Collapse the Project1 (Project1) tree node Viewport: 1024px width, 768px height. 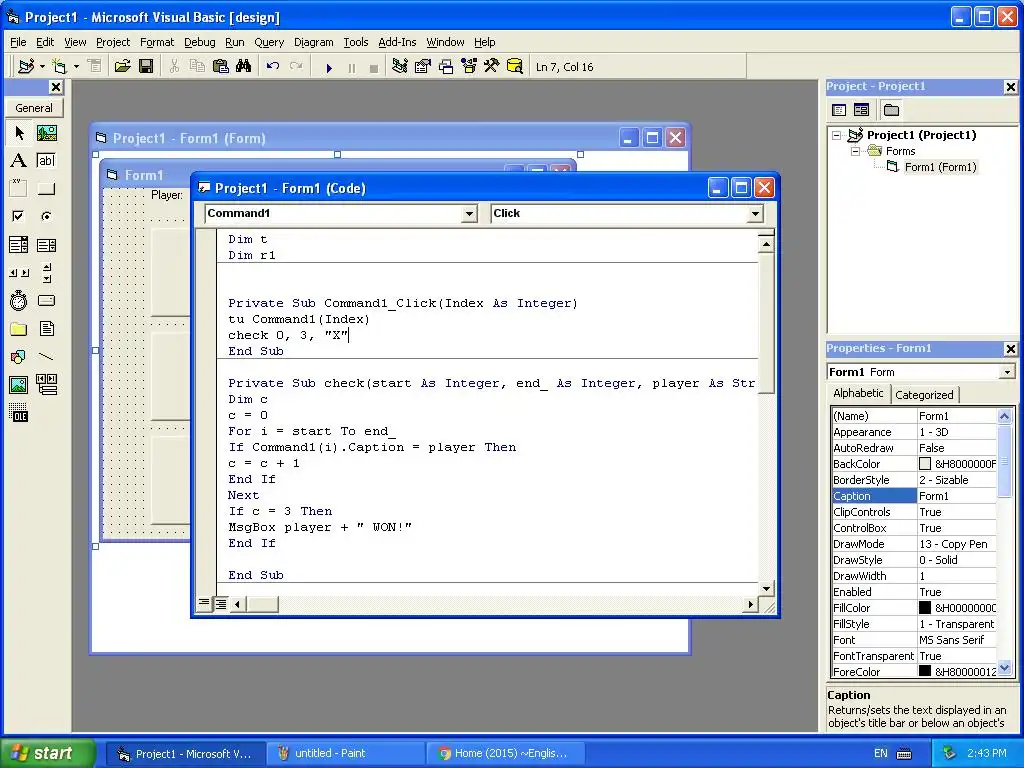[837, 135]
